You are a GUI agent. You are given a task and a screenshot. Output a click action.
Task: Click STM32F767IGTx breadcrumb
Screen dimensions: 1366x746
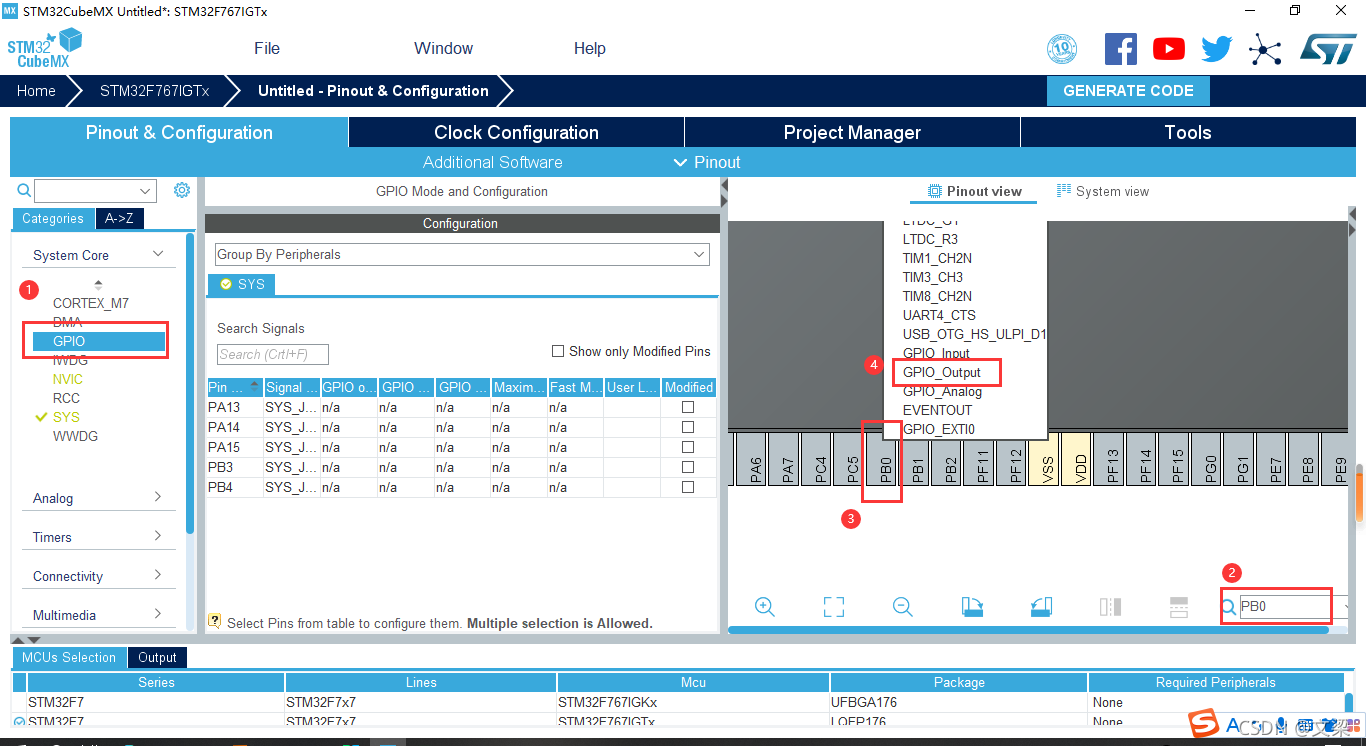point(154,90)
